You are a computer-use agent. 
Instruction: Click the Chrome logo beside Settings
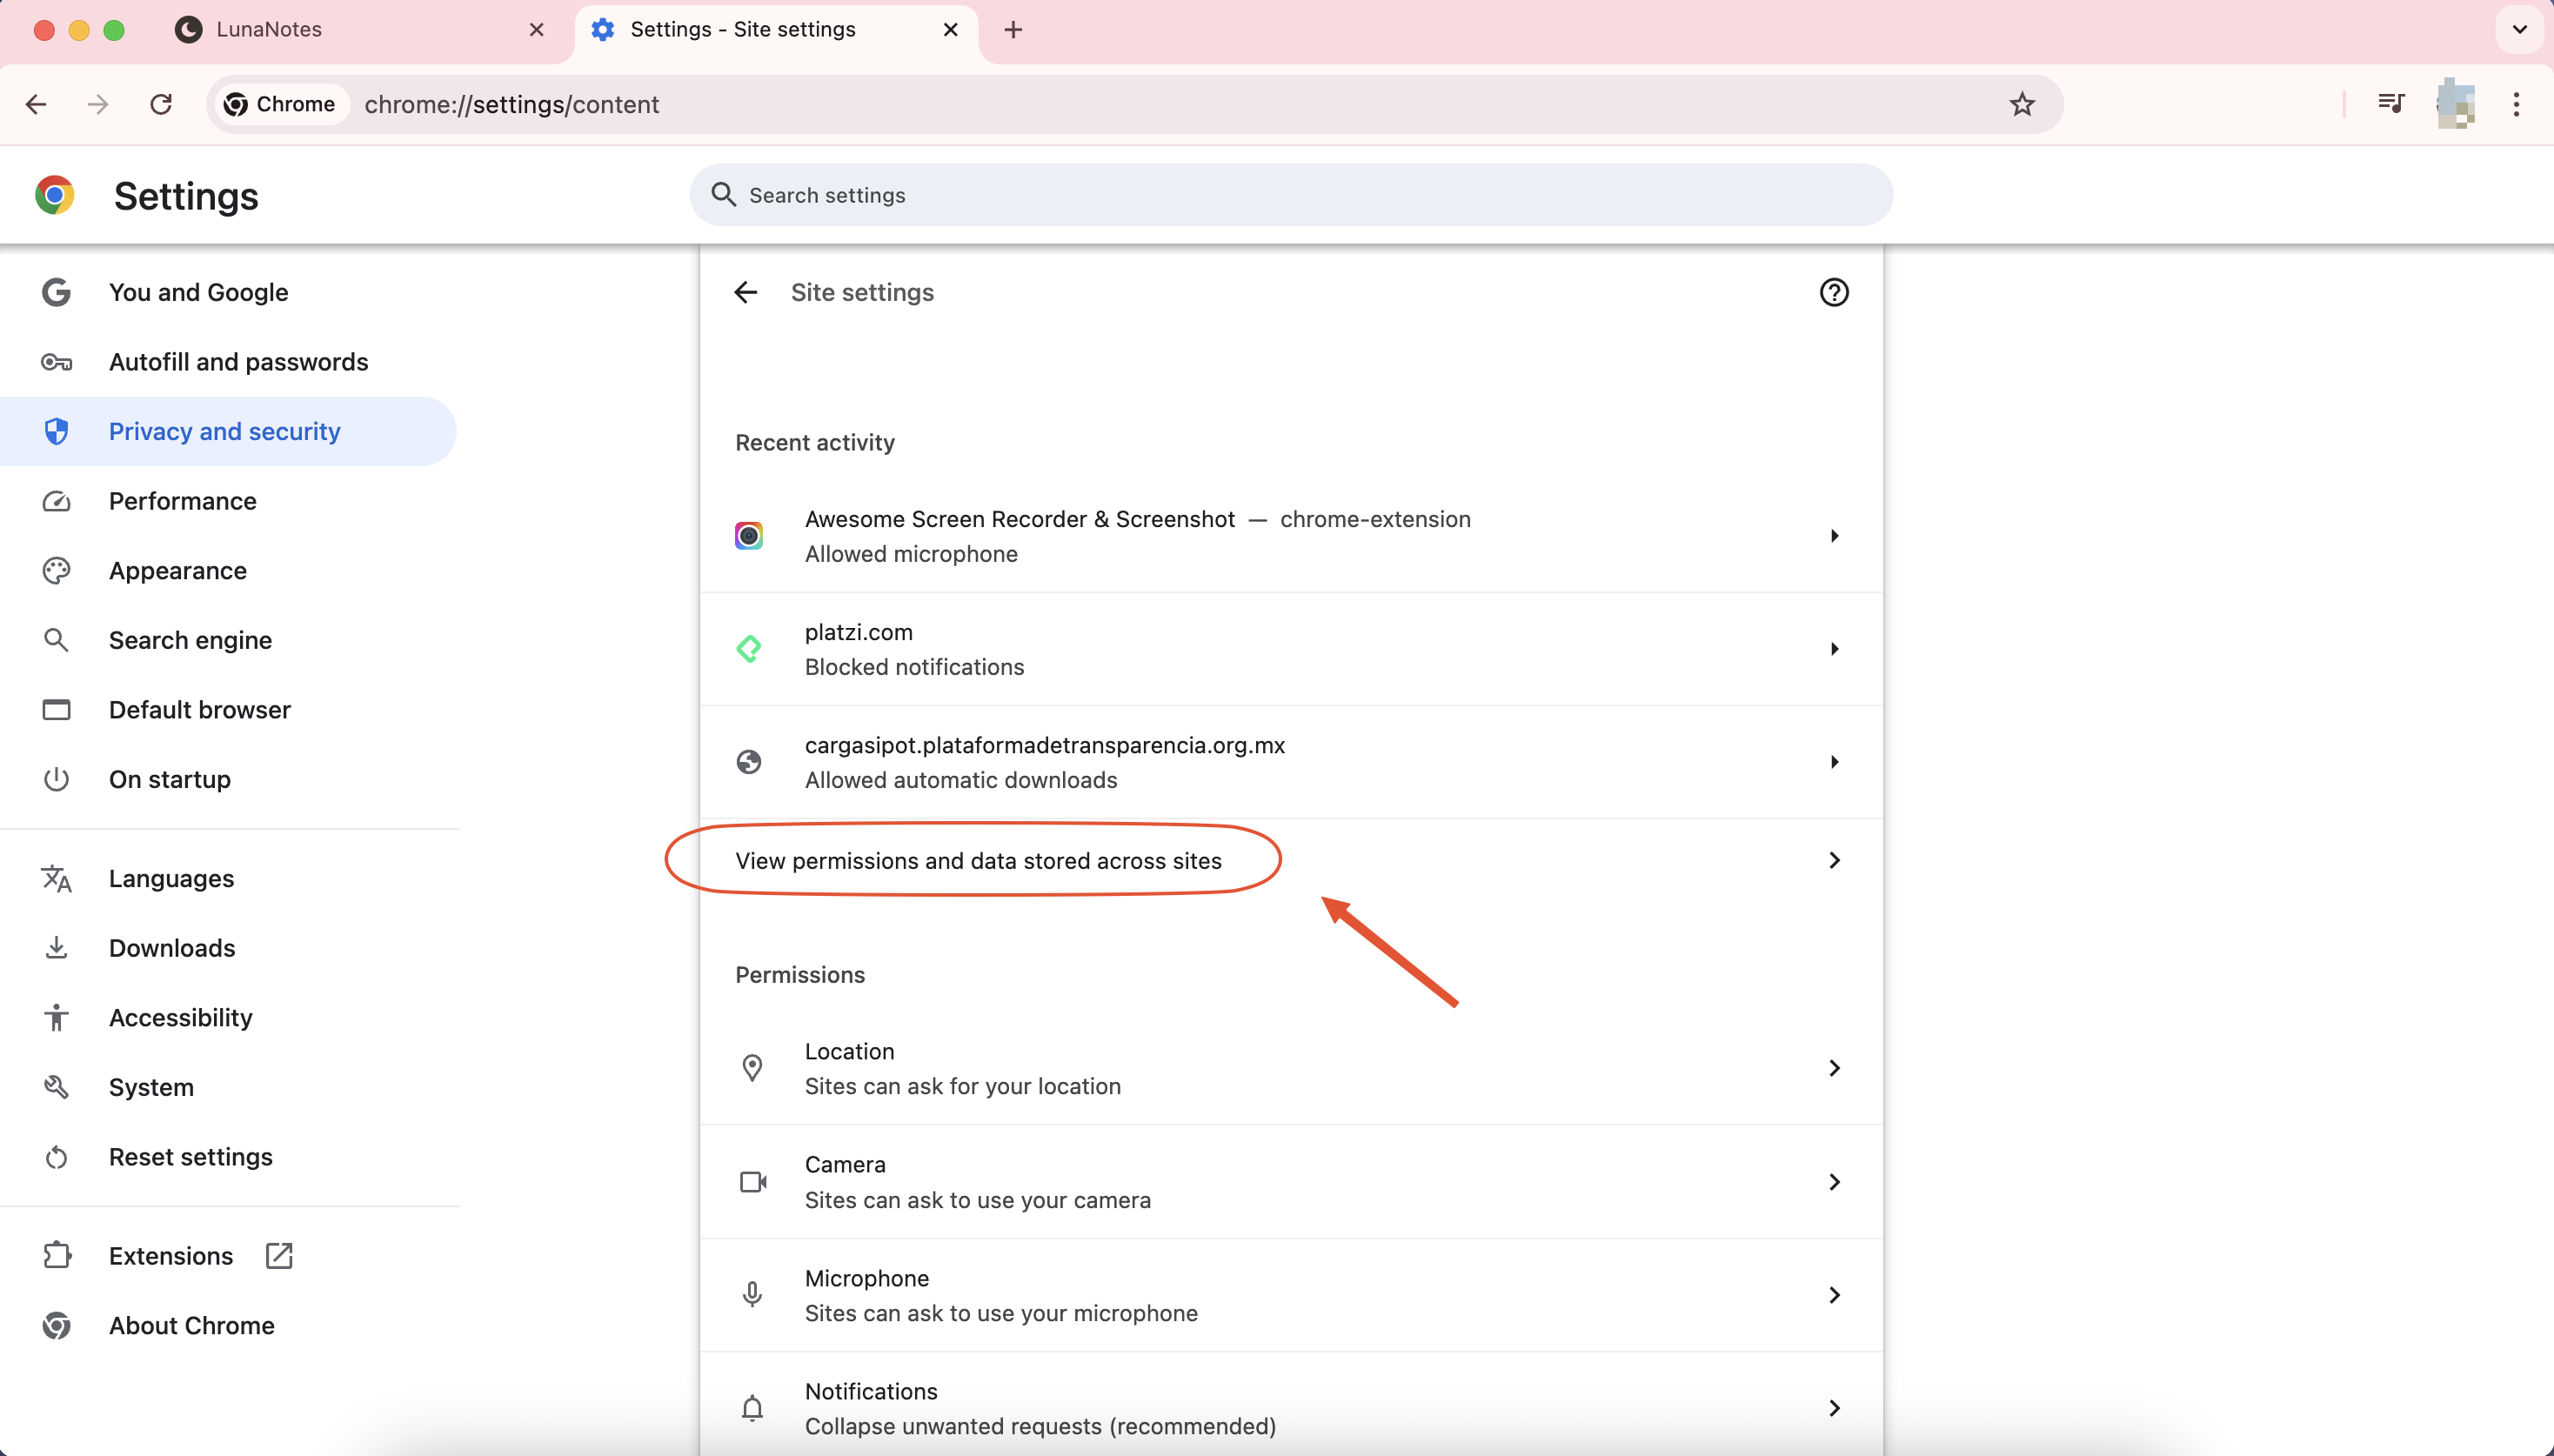[x=55, y=195]
